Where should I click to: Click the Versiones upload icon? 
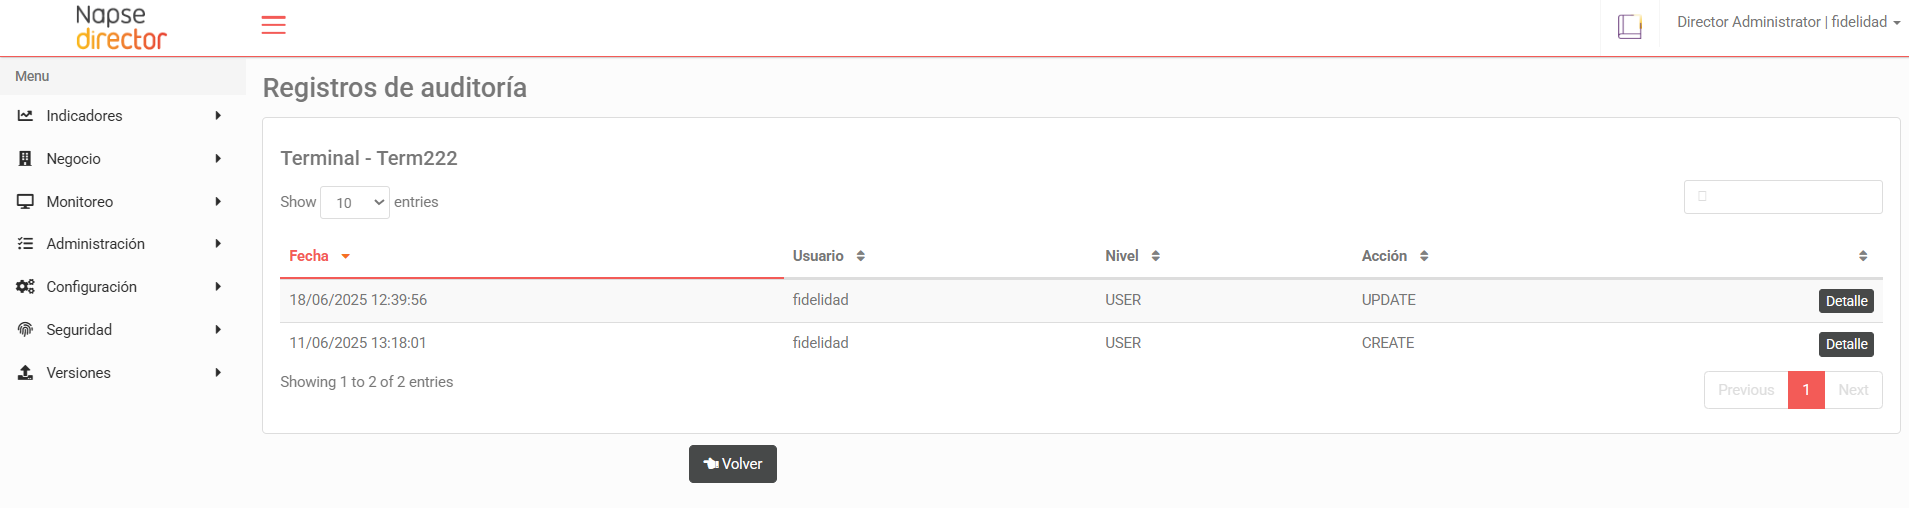[25, 373]
